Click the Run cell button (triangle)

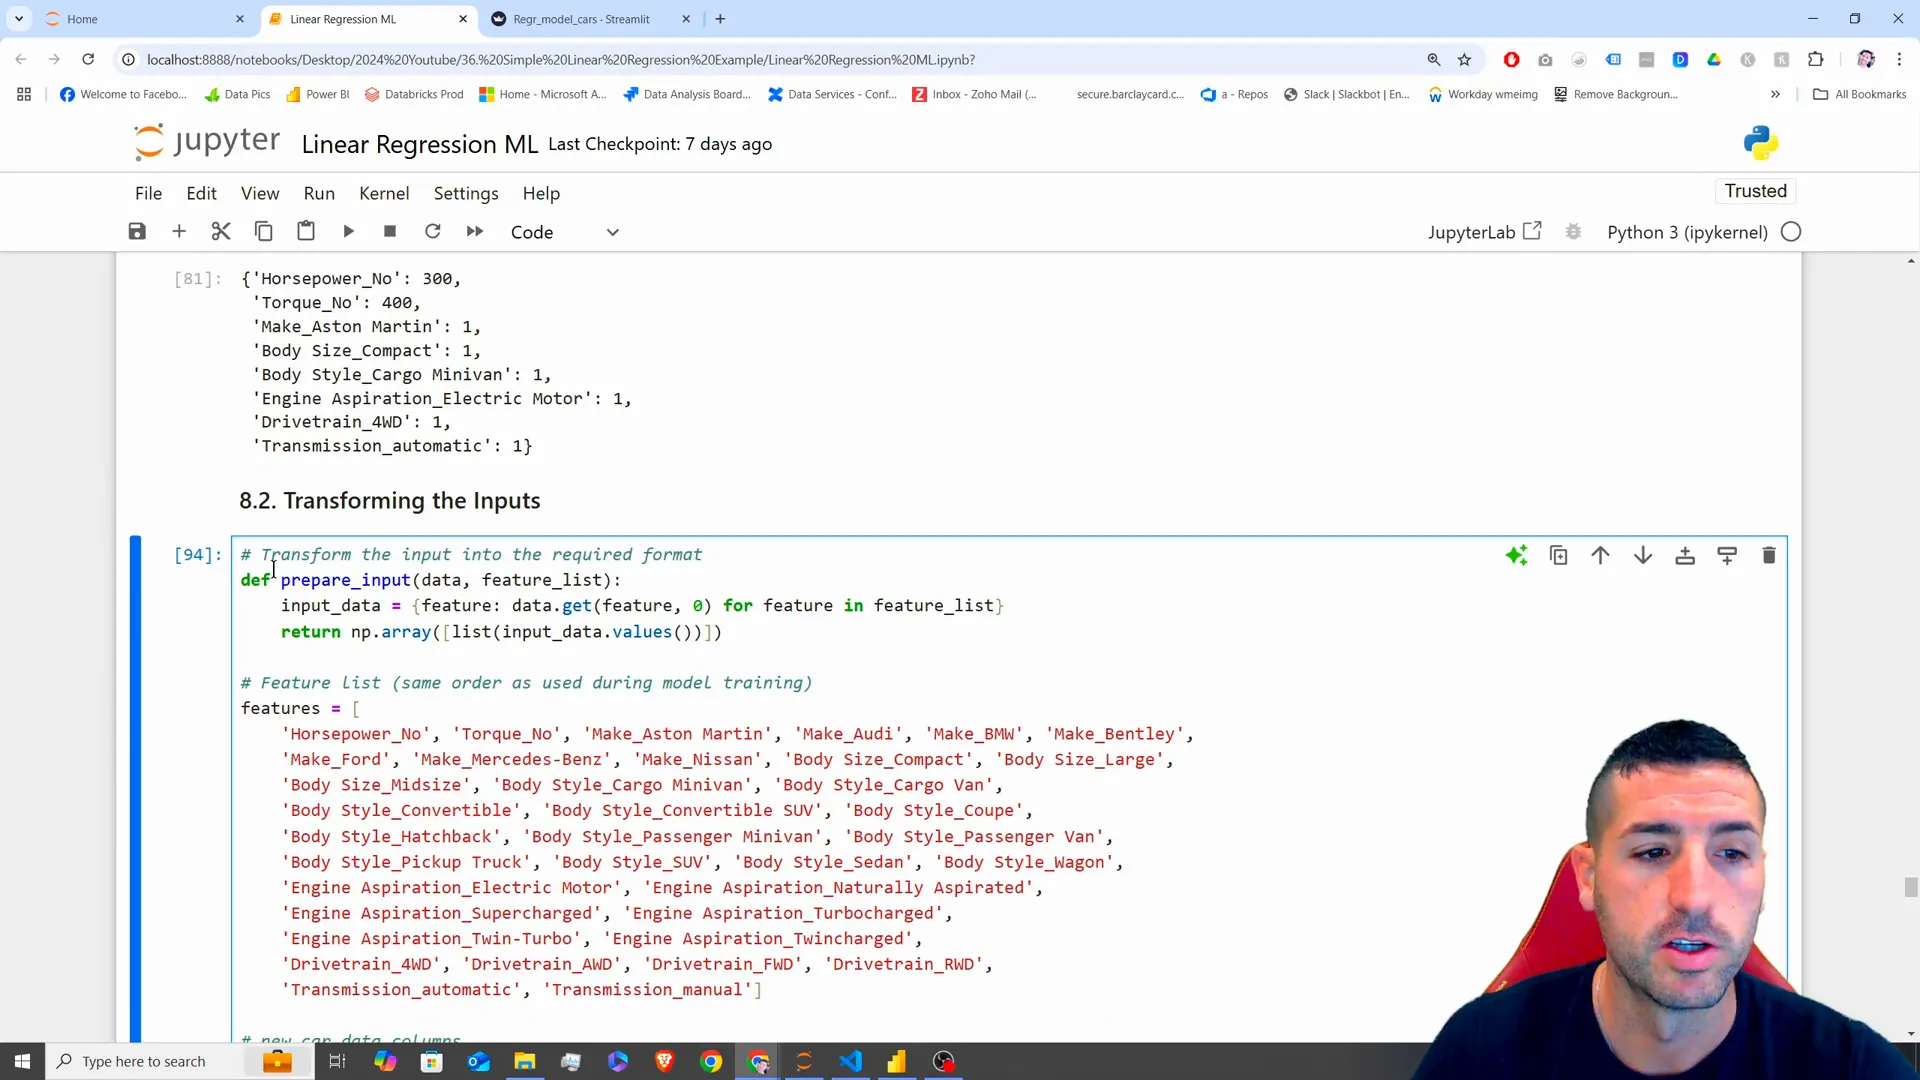click(347, 232)
